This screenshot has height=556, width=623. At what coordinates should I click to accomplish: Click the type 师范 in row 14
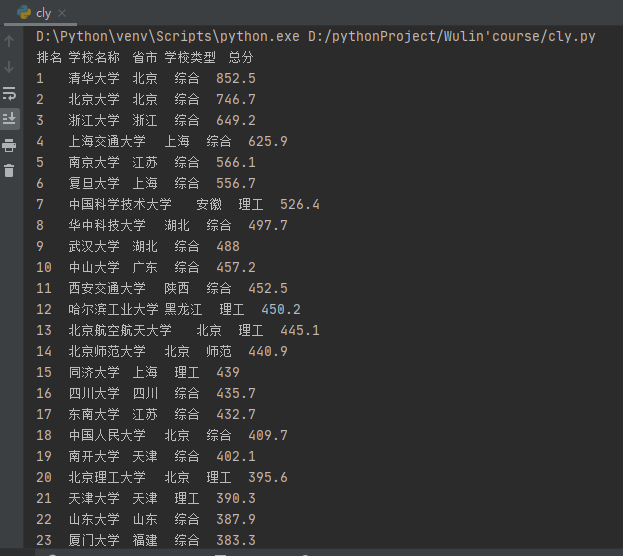(219, 351)
